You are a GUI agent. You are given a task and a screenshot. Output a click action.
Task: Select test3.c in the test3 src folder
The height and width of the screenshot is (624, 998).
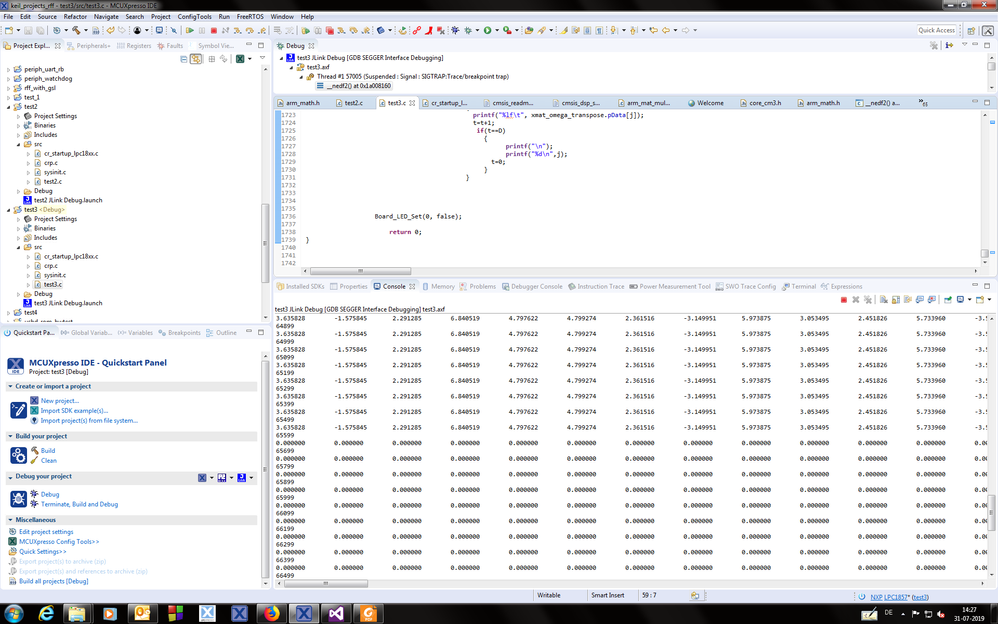click(53, 285)
